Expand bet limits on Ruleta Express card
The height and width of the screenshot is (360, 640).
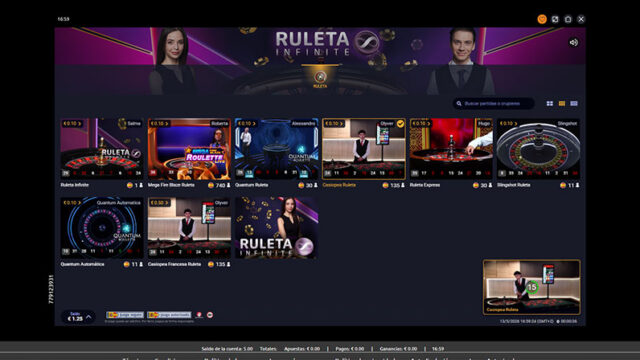tap(421, 123)
